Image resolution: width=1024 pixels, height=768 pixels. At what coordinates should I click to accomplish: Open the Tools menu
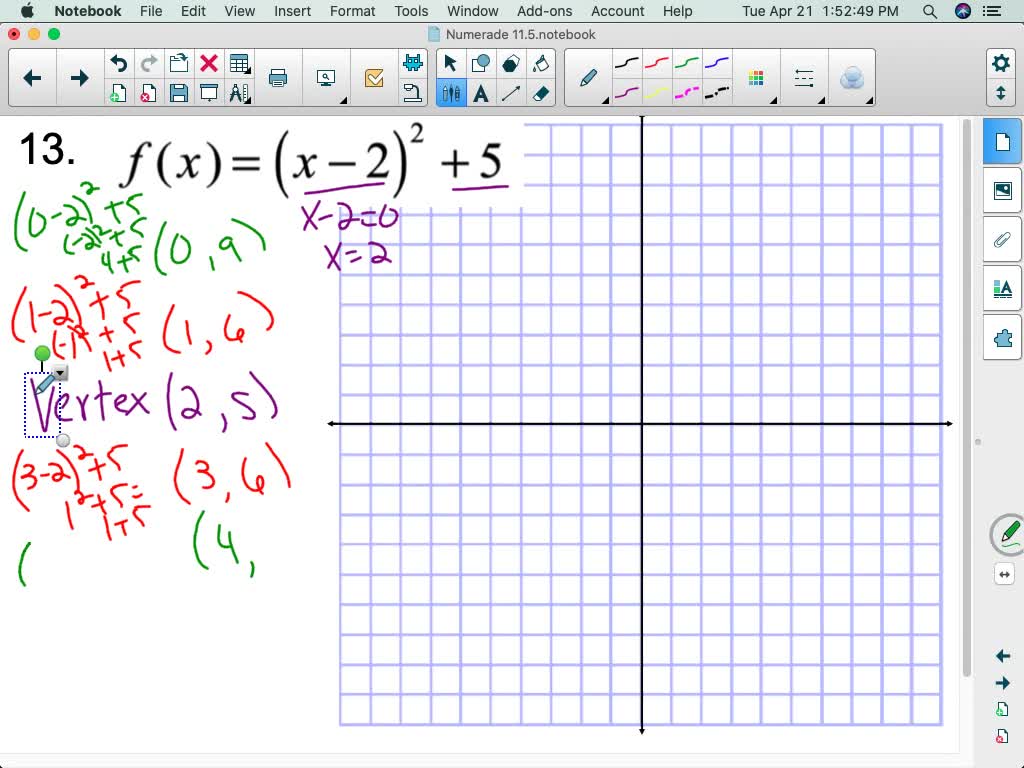[x=410, y=11]
